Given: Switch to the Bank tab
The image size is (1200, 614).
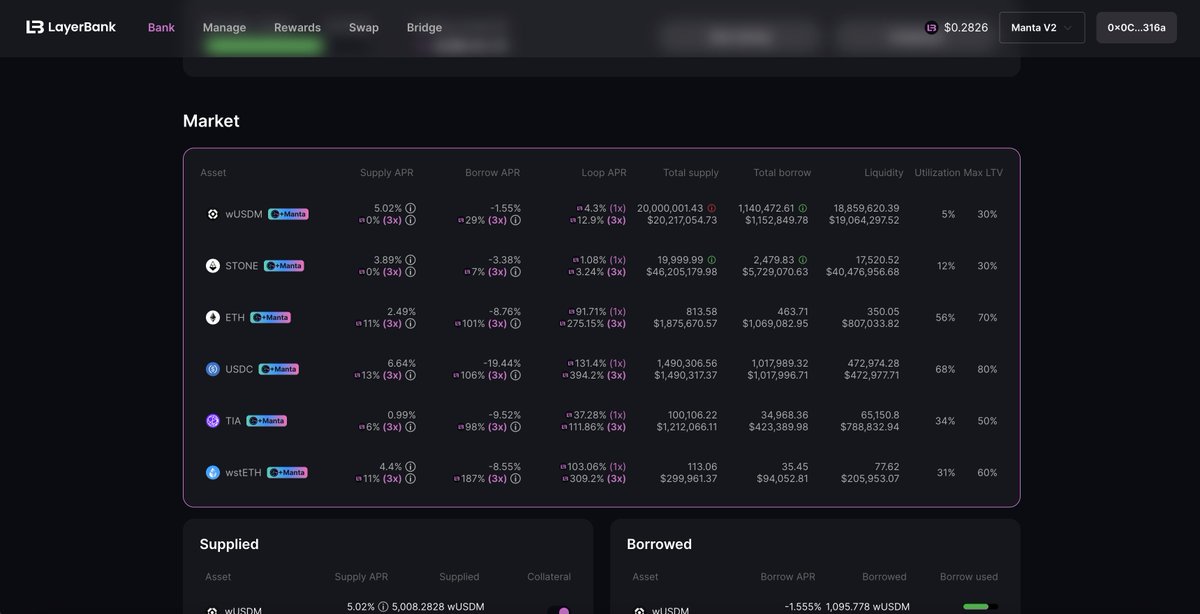Looking at the screenshot, I should pos(161,28).
